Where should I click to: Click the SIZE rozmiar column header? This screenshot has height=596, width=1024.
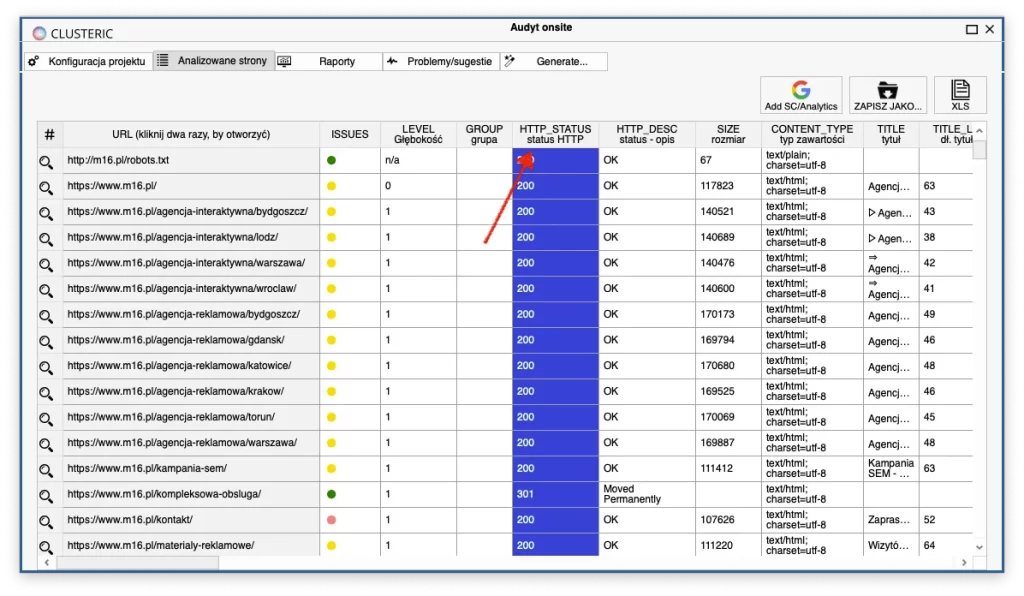point(728,134)
